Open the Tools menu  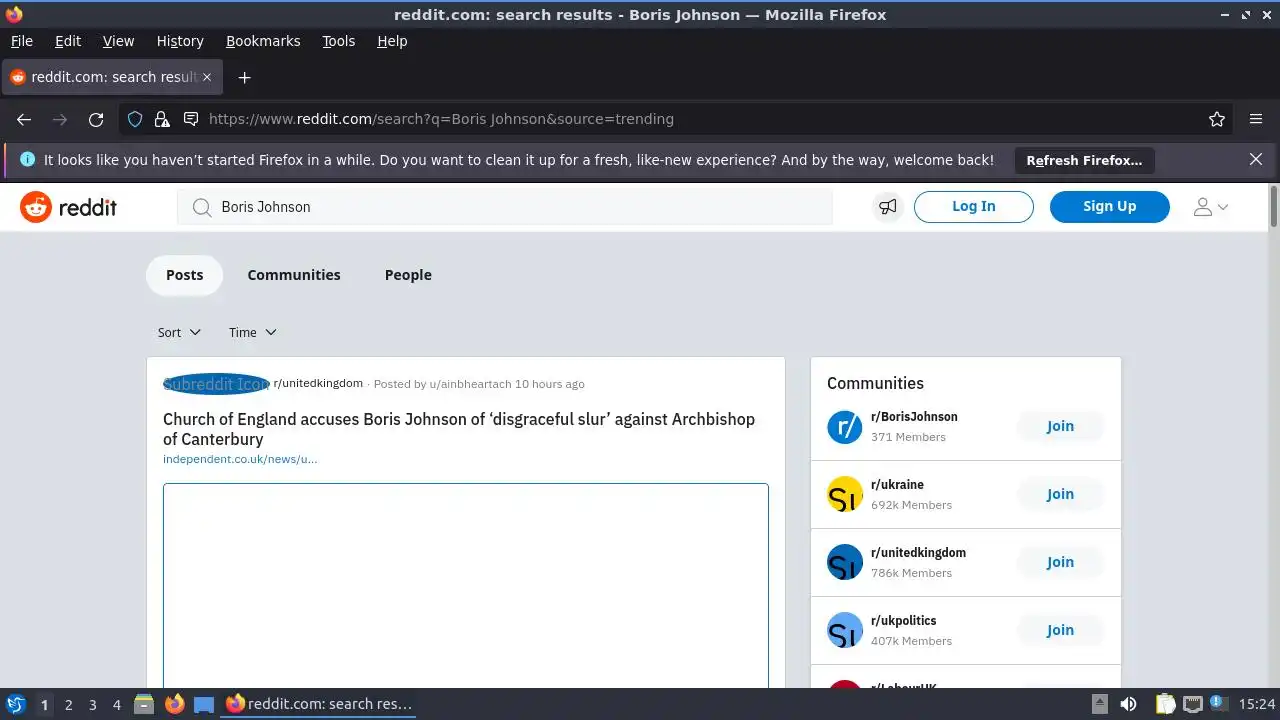[x=339, y=41]
